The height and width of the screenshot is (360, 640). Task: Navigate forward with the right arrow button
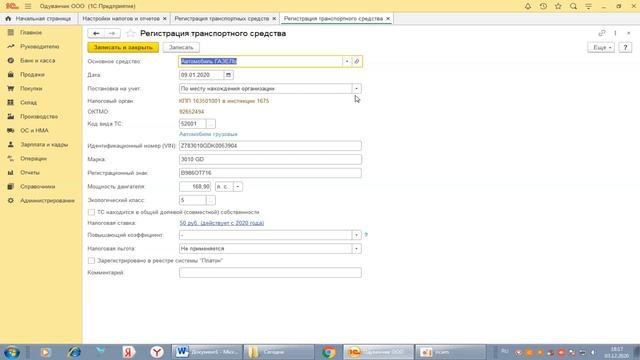(112, 33)
